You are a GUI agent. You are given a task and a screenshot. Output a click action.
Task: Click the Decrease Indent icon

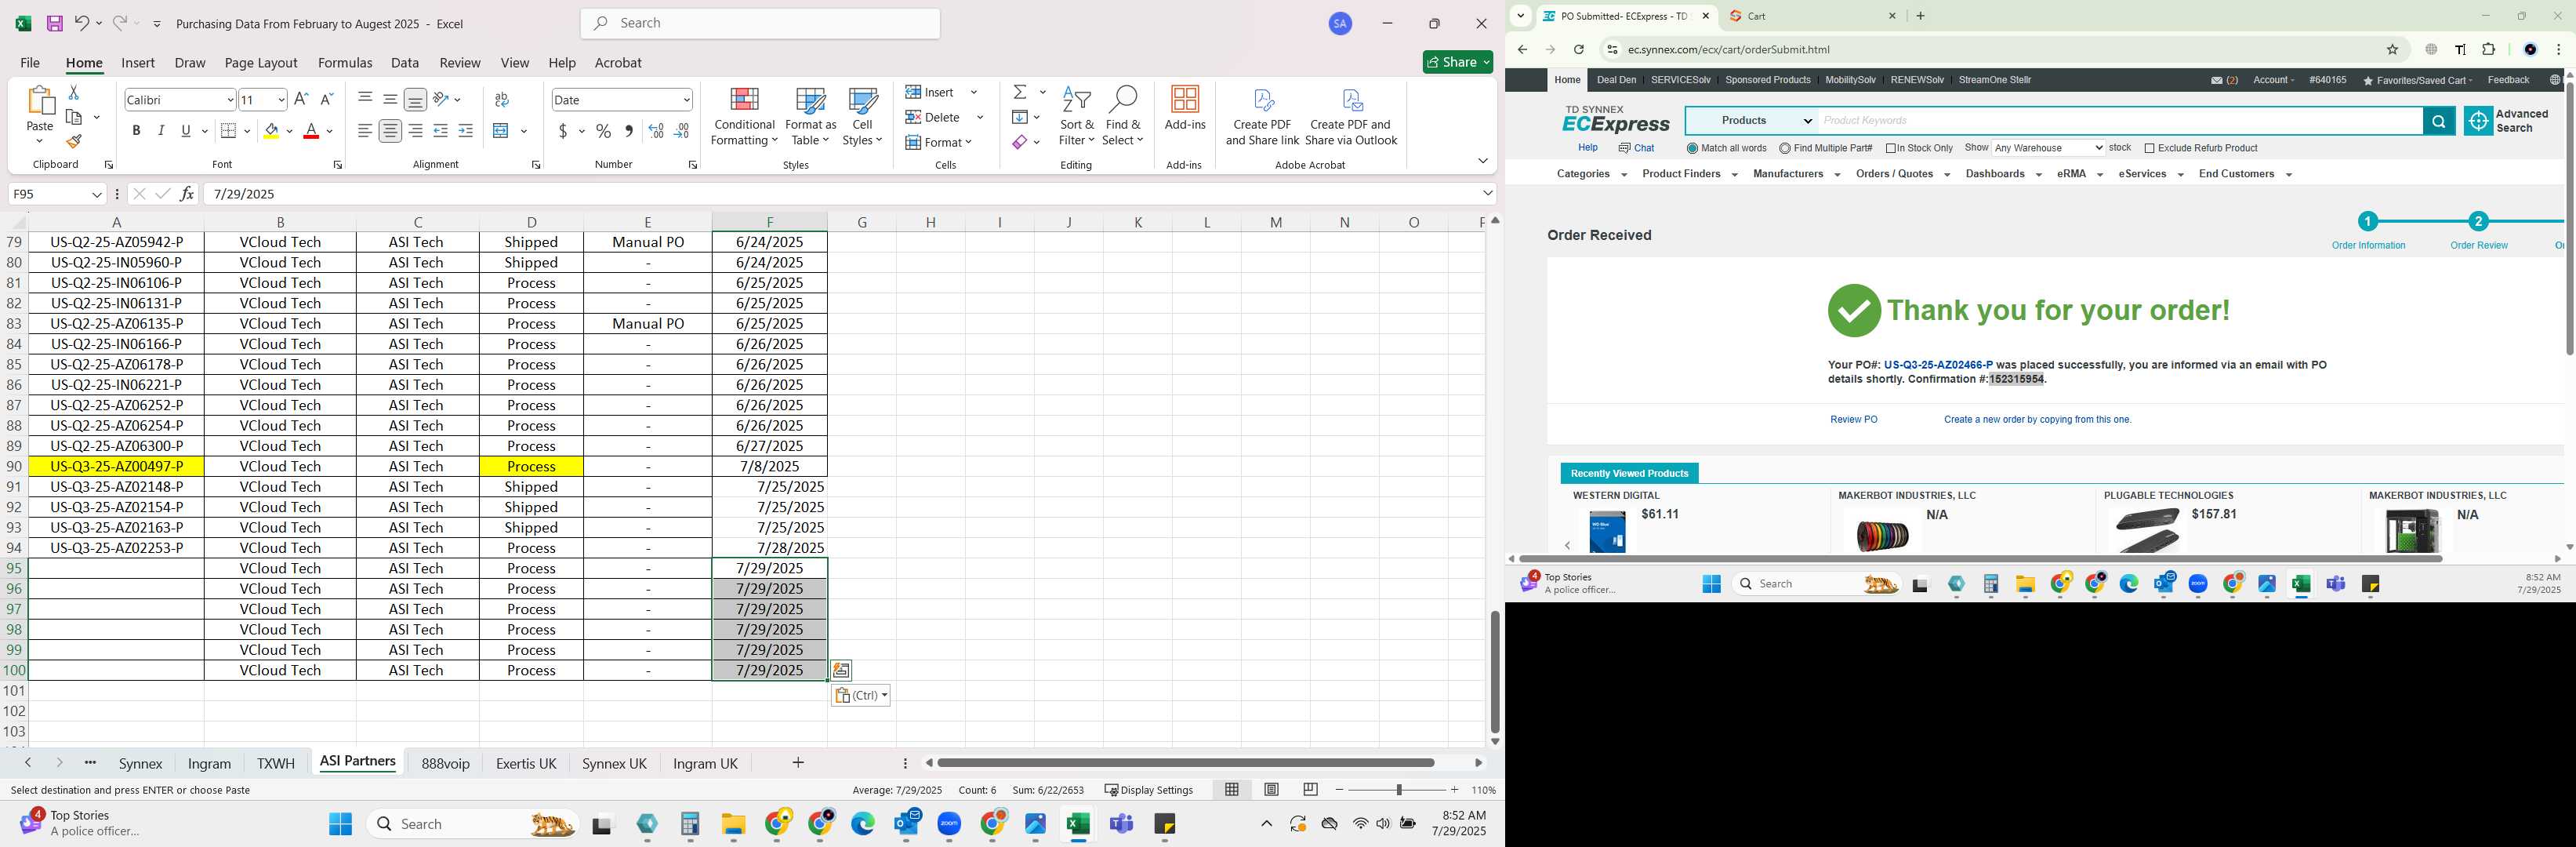[440, 131]
